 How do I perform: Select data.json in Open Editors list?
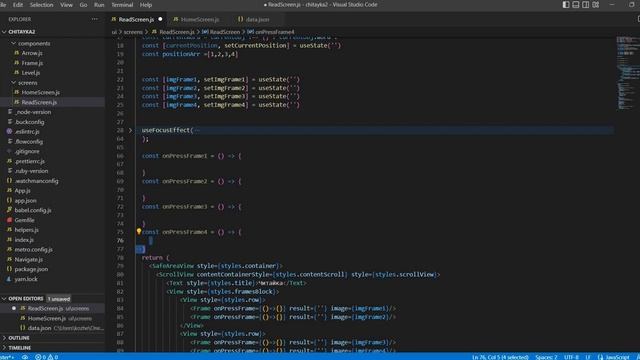pos(53,328)
